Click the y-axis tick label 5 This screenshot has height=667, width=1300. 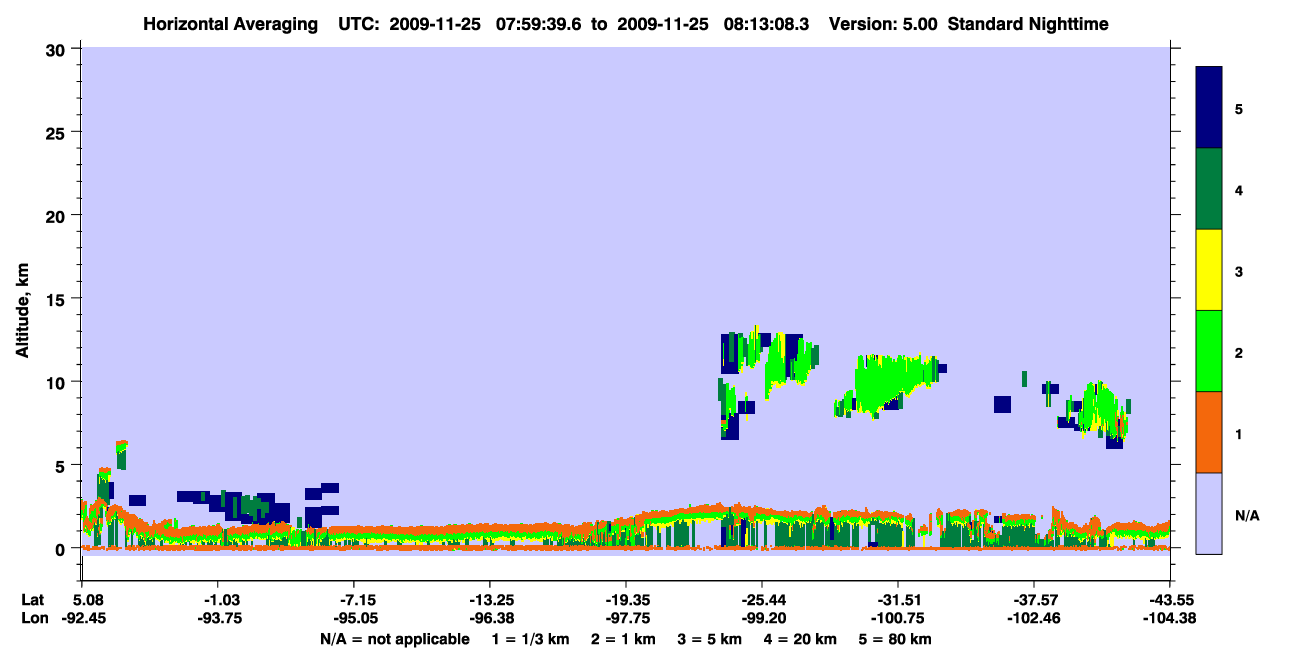pos(63,465)
